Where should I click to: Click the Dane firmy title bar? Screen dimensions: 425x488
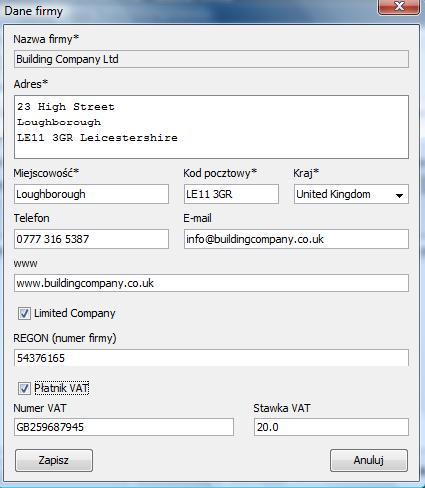coord(187,11)
